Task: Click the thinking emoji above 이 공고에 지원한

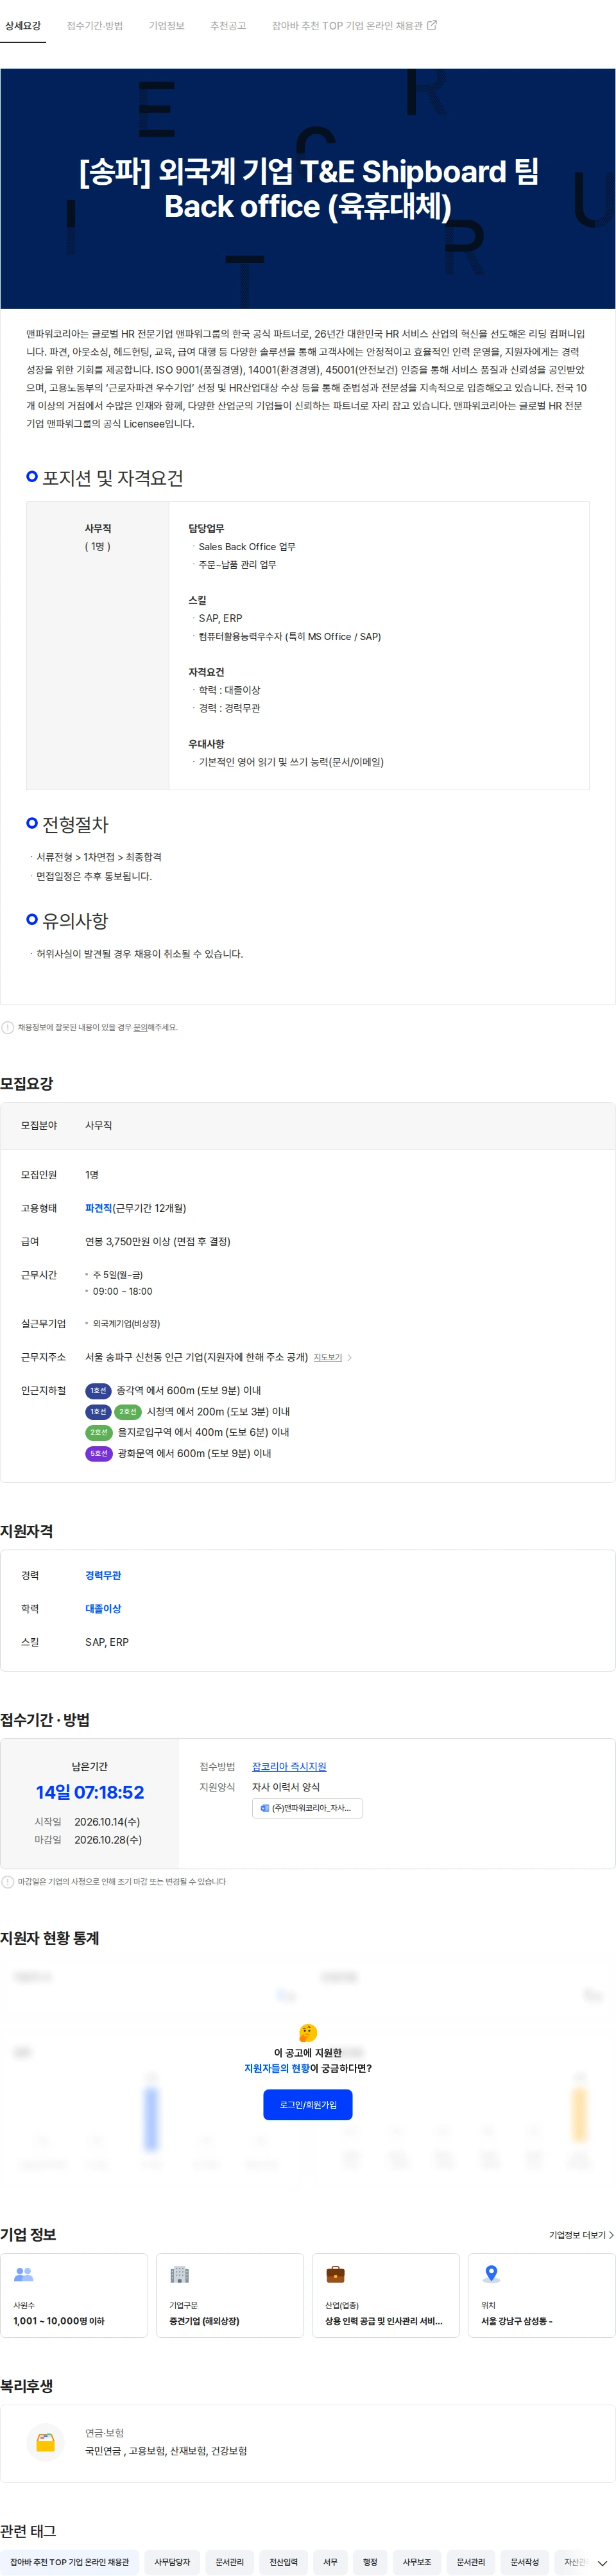Action: 308,2033
